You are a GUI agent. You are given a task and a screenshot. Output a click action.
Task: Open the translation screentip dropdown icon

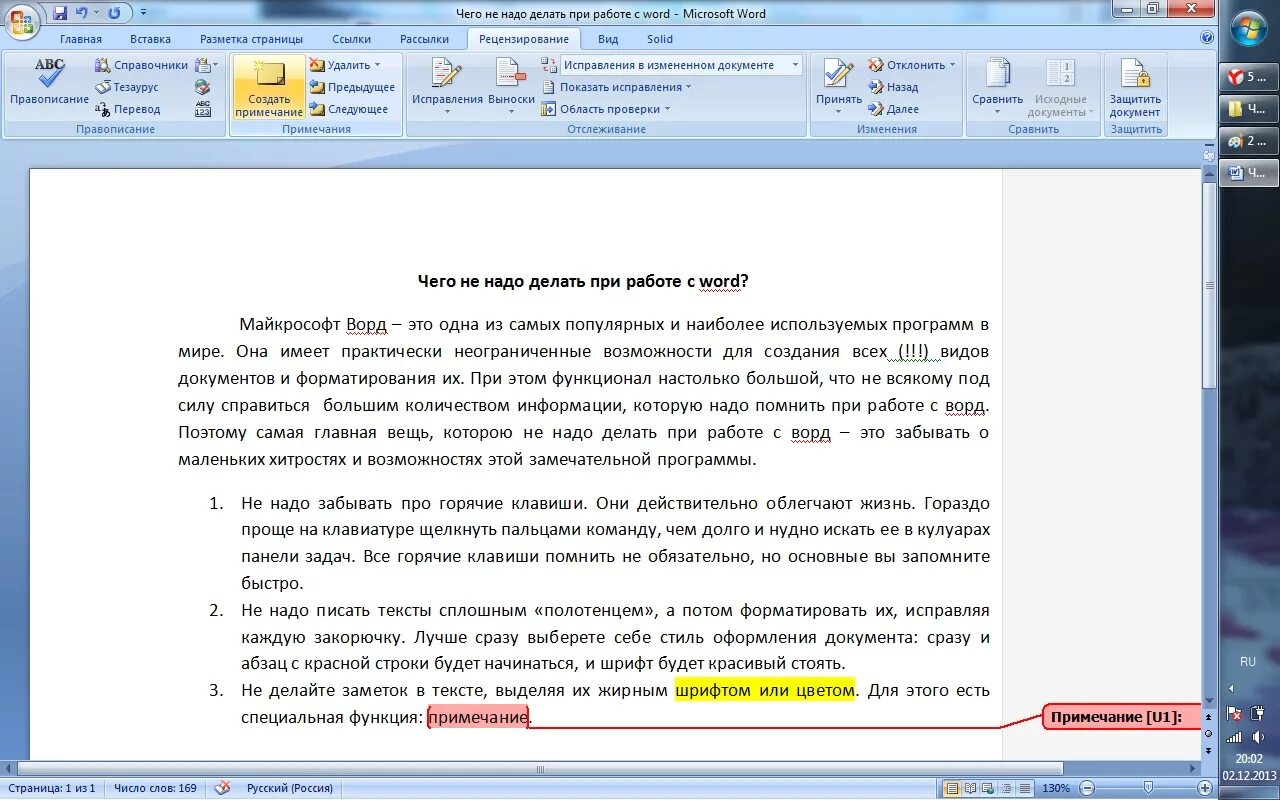tap(207, 65)
